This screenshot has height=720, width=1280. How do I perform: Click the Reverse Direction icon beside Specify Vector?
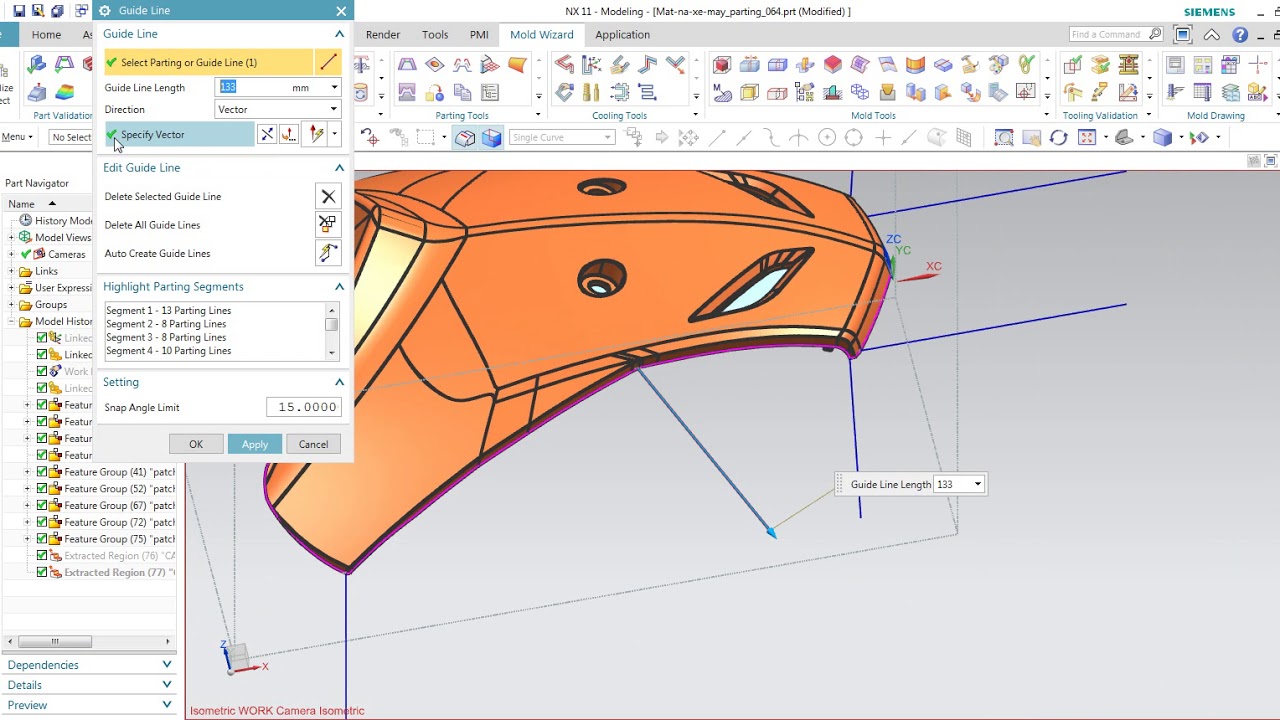pos(267,134)
